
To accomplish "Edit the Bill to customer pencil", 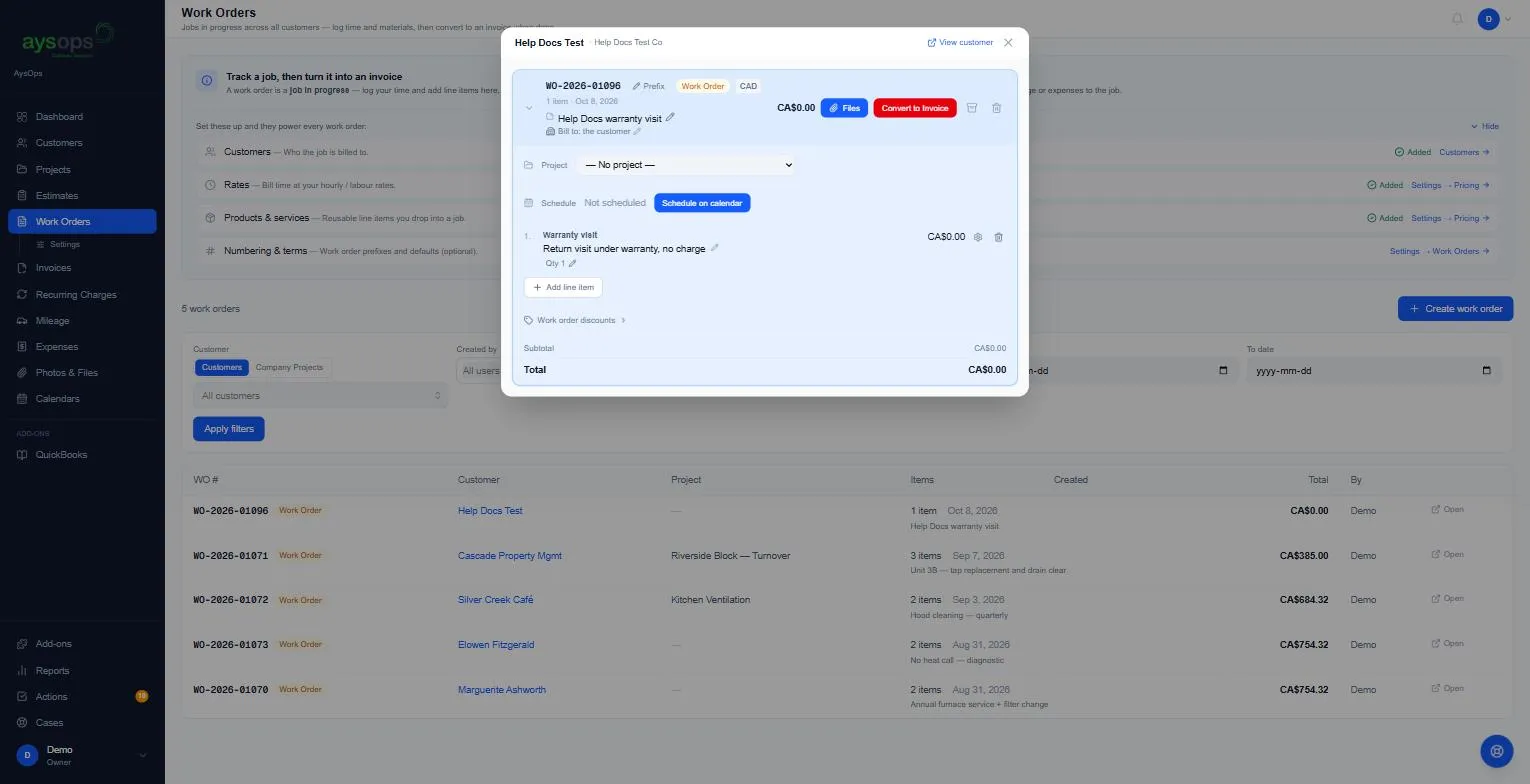I will (637, 131).
